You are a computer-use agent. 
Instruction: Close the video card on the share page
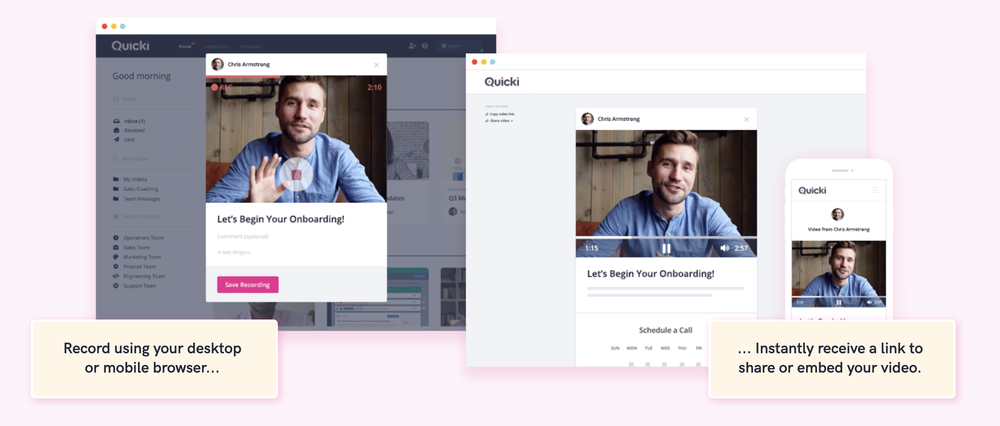[747, 119]
